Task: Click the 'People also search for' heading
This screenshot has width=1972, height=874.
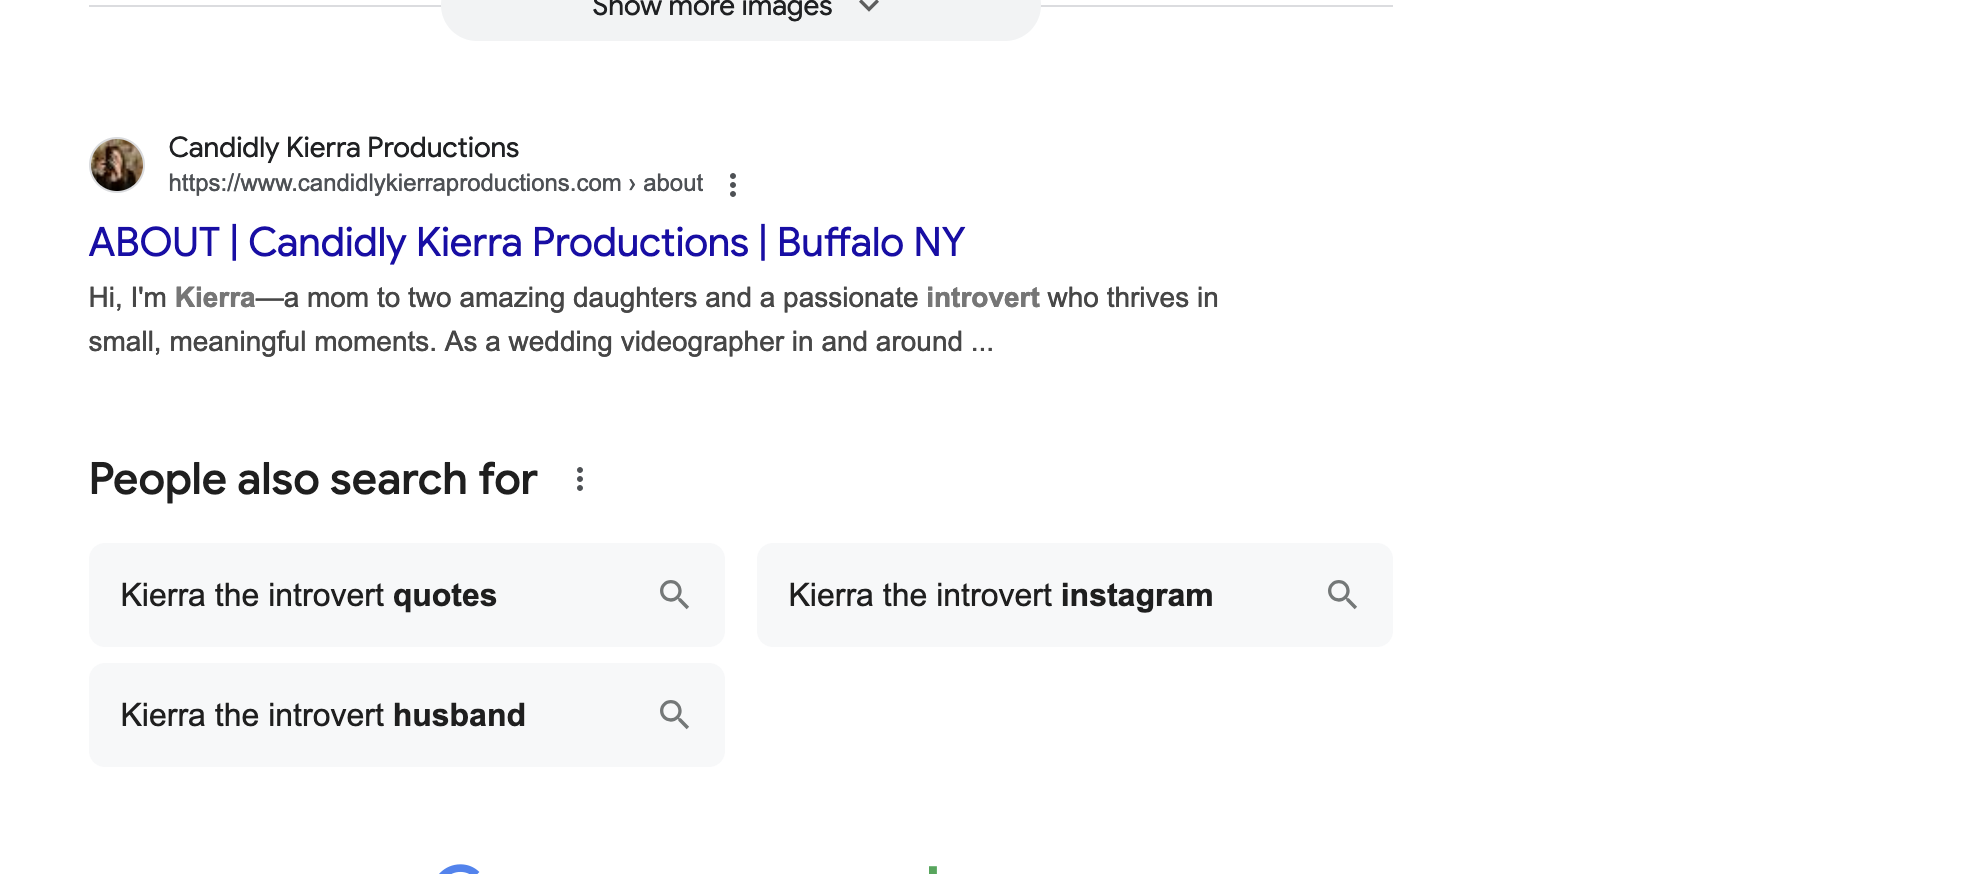Action: point(313,480)
